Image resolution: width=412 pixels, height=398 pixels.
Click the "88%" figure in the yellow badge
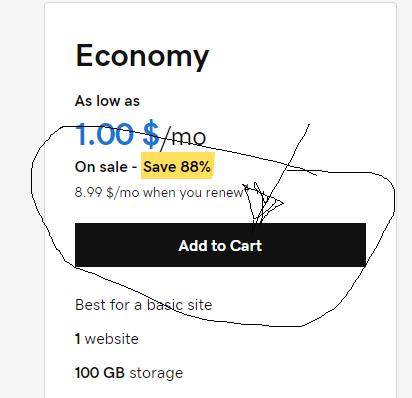(196, 166)
